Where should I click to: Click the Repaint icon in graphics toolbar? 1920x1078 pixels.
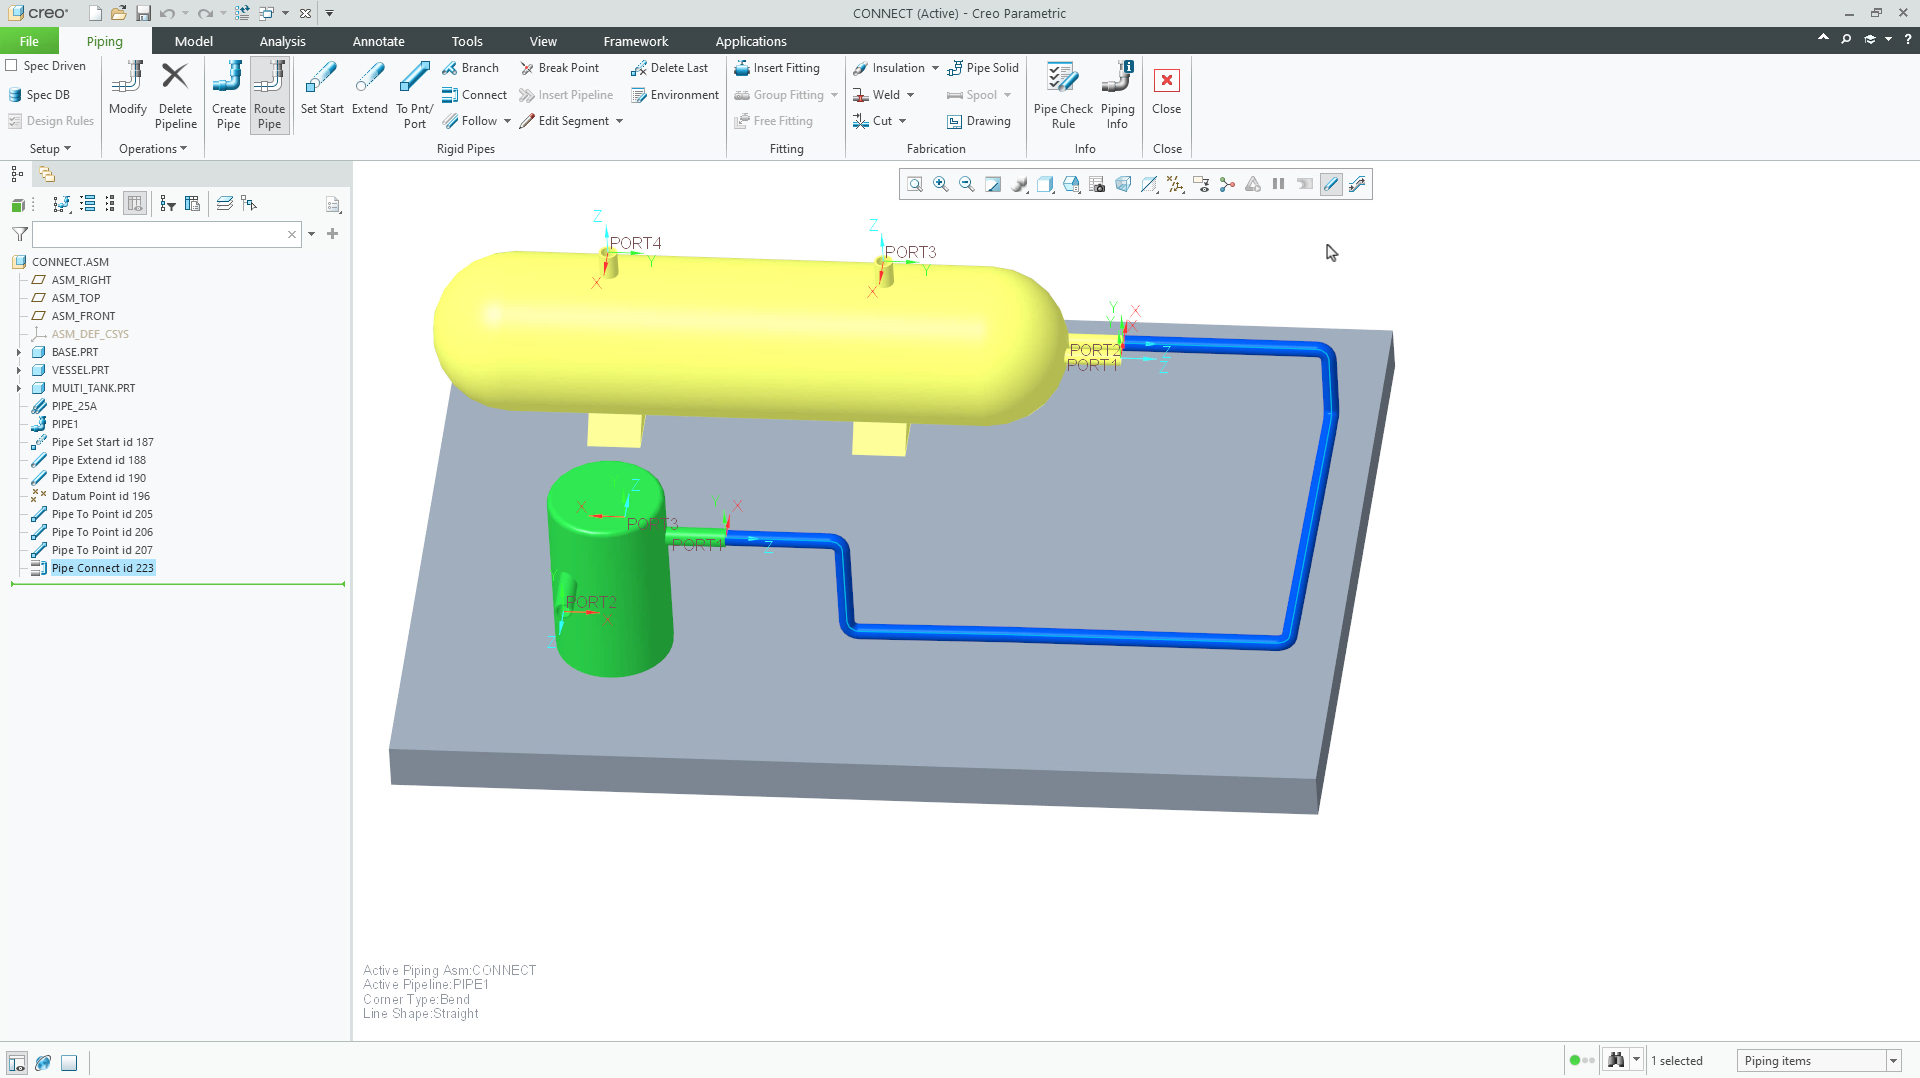point(993,184)
